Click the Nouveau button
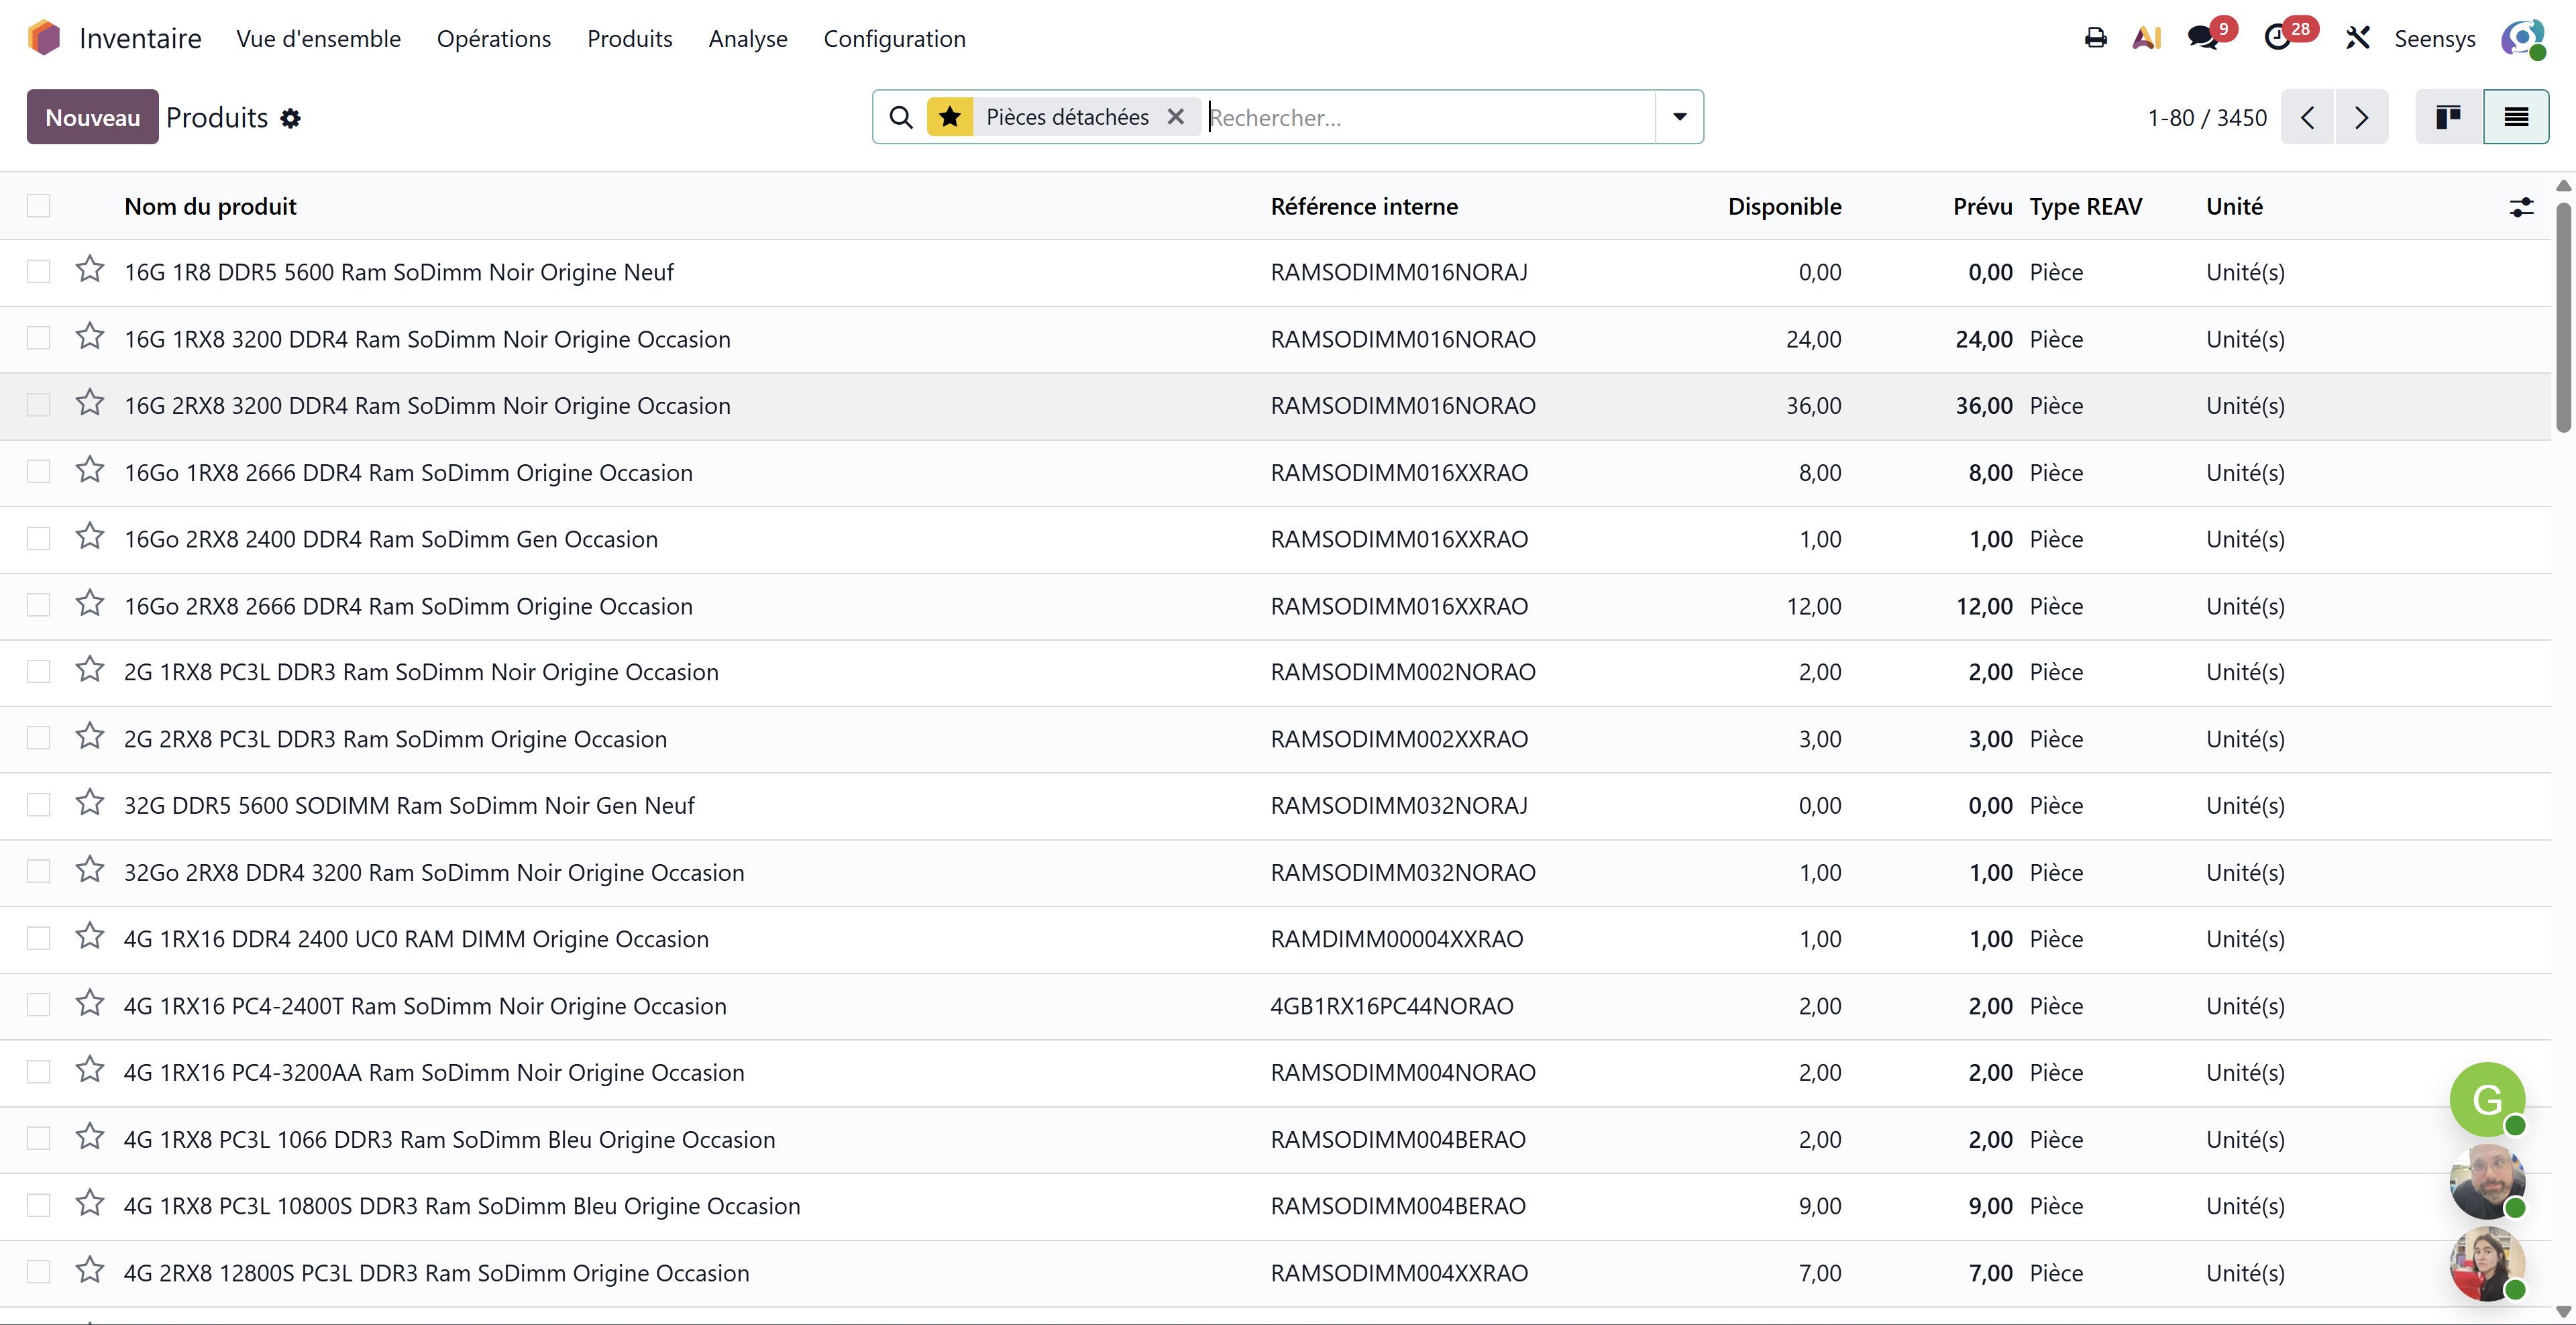 point(92,117)
